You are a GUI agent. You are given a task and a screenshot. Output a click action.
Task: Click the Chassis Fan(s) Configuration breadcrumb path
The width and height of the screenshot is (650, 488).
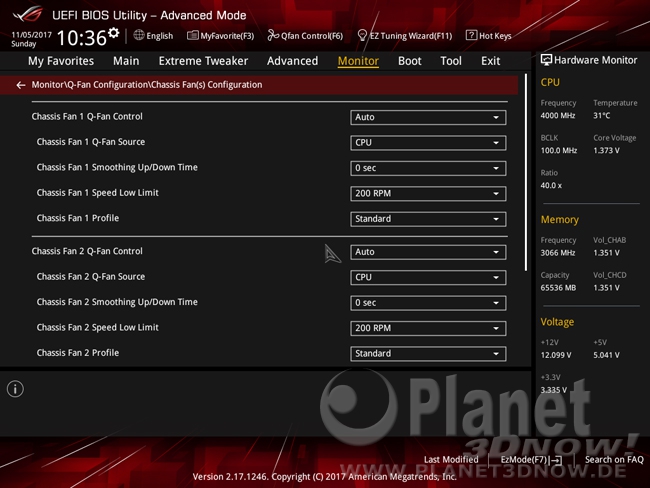(147, 85)
